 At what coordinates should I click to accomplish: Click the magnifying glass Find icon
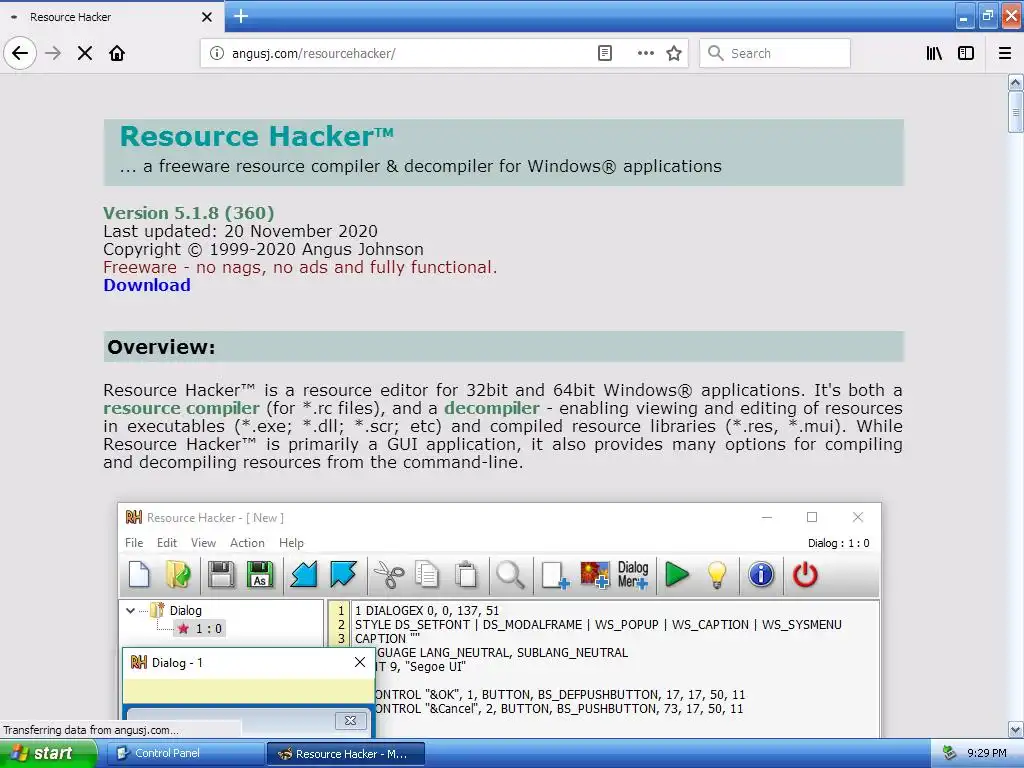[x=510, y=575]
